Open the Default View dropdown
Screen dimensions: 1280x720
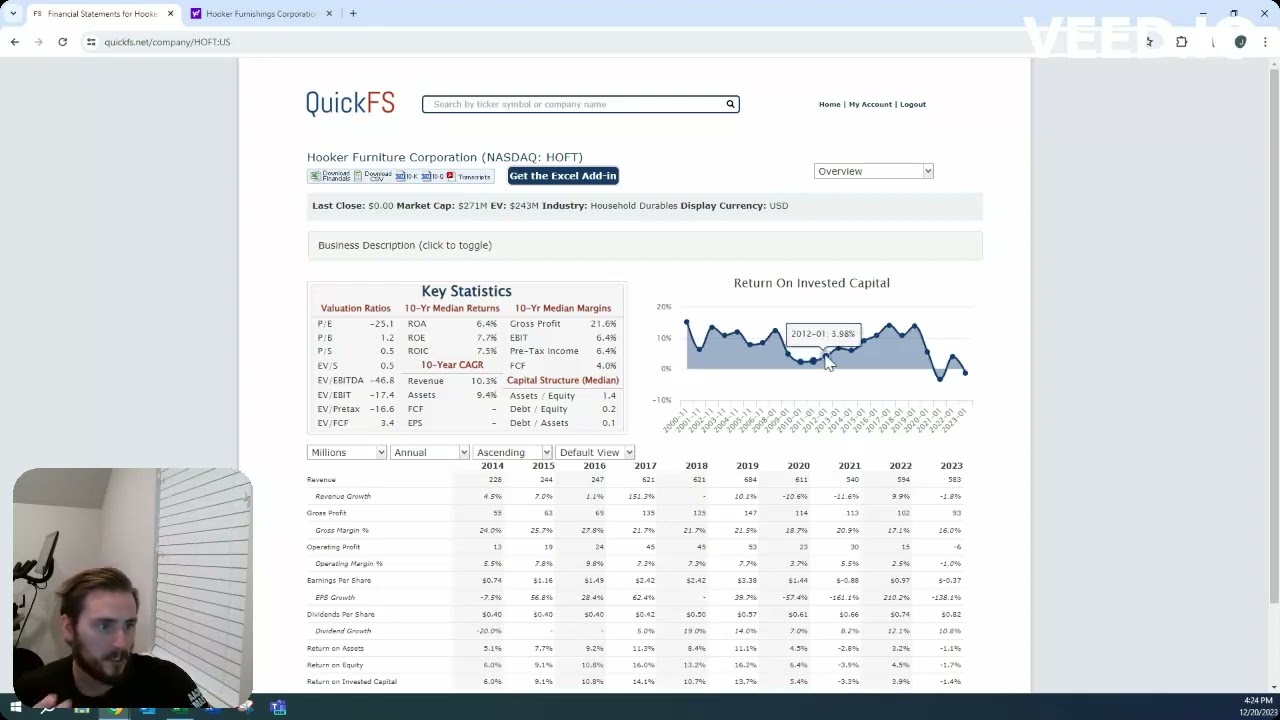(595, 452)
